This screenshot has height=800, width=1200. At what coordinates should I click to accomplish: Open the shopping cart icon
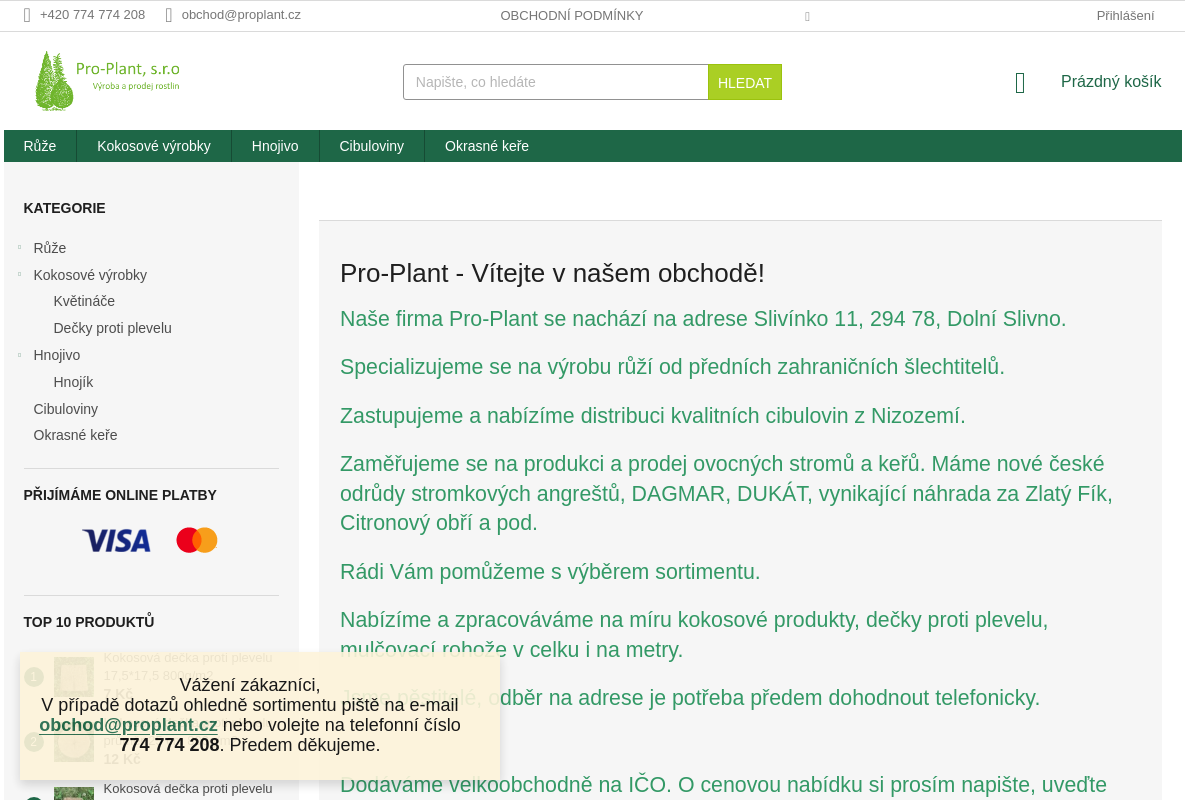1020,82
